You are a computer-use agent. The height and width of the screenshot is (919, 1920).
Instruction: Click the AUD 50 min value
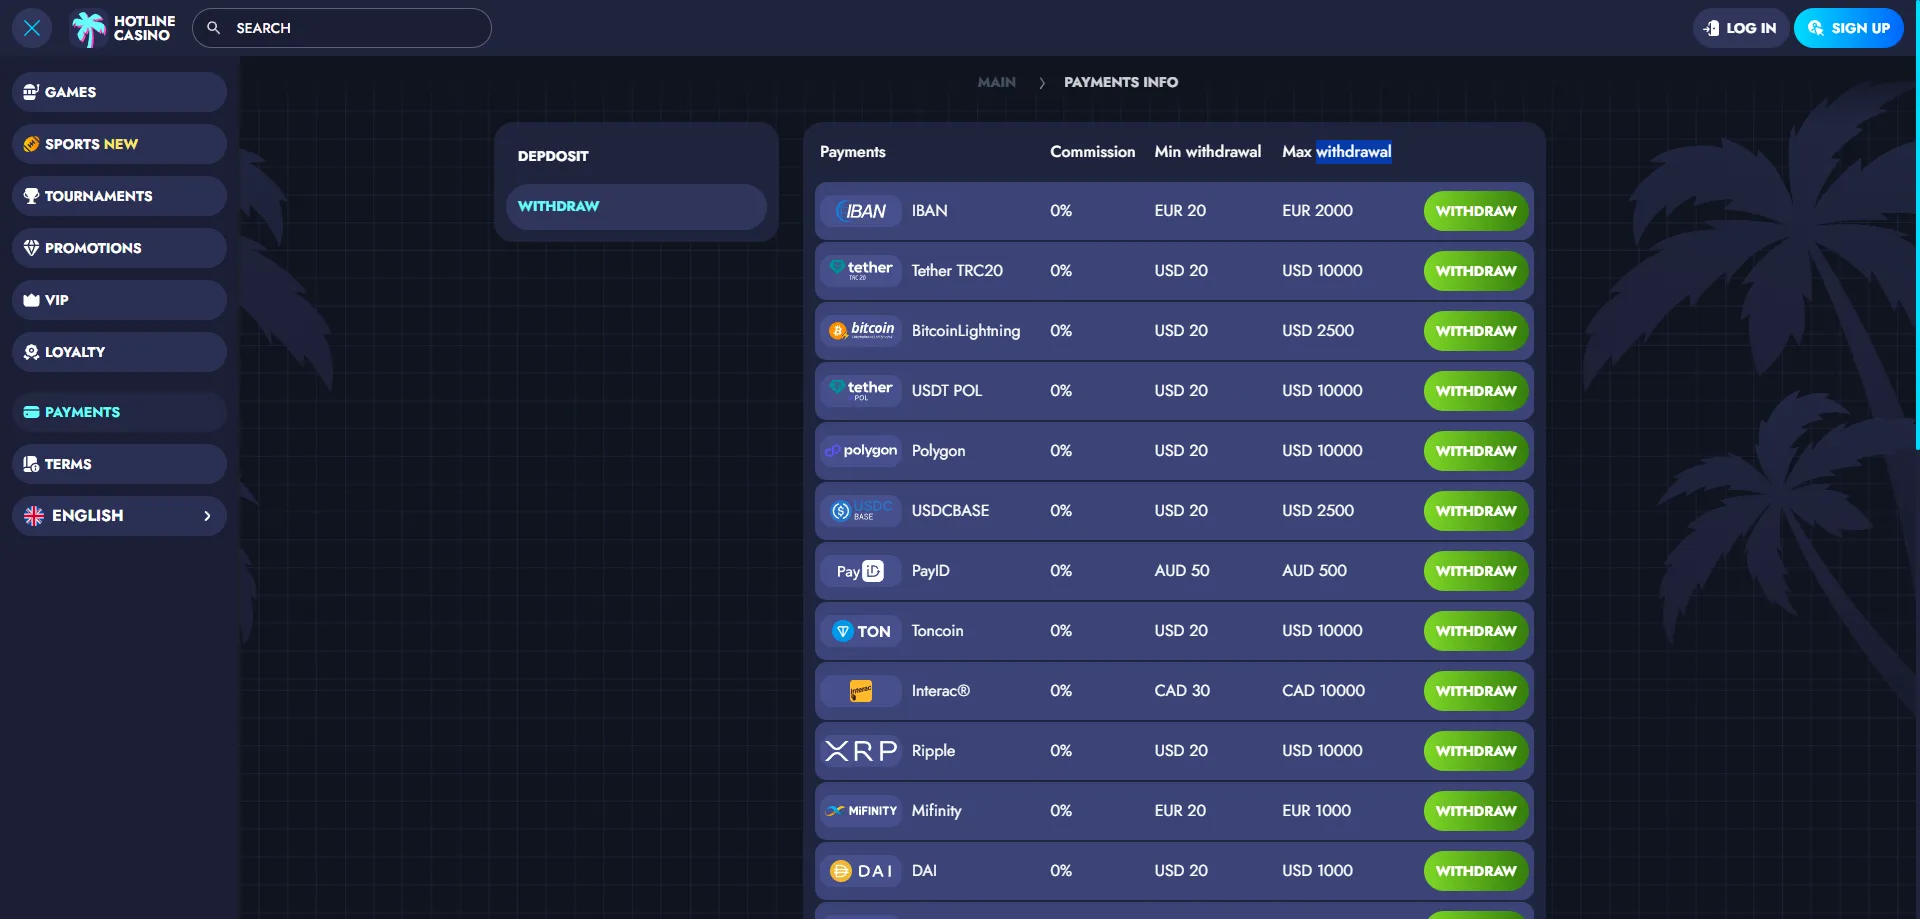[x=1182, y=571]
